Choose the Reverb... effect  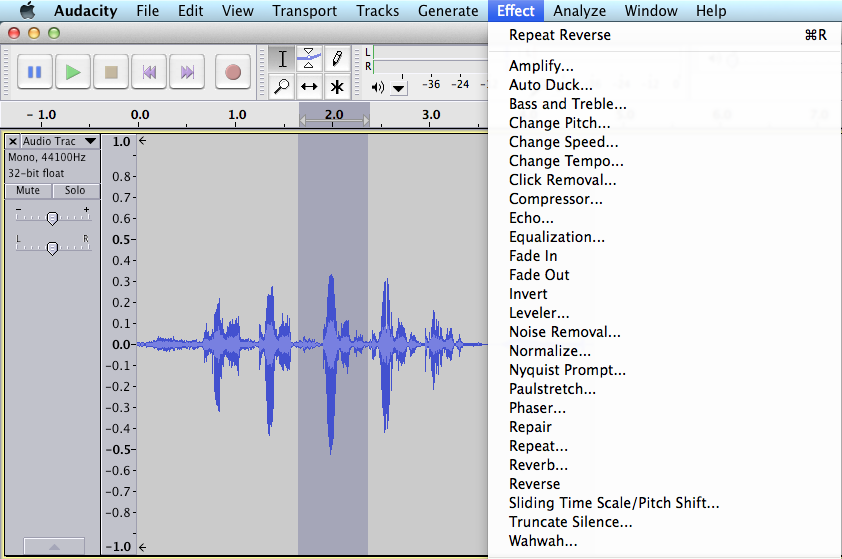[x=665, y=465]
